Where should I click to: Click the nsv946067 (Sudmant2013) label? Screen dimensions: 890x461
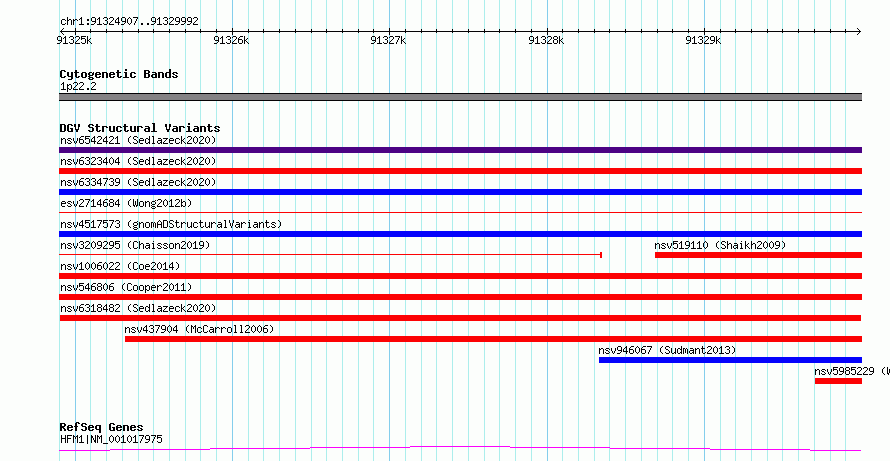pos(668,350)
